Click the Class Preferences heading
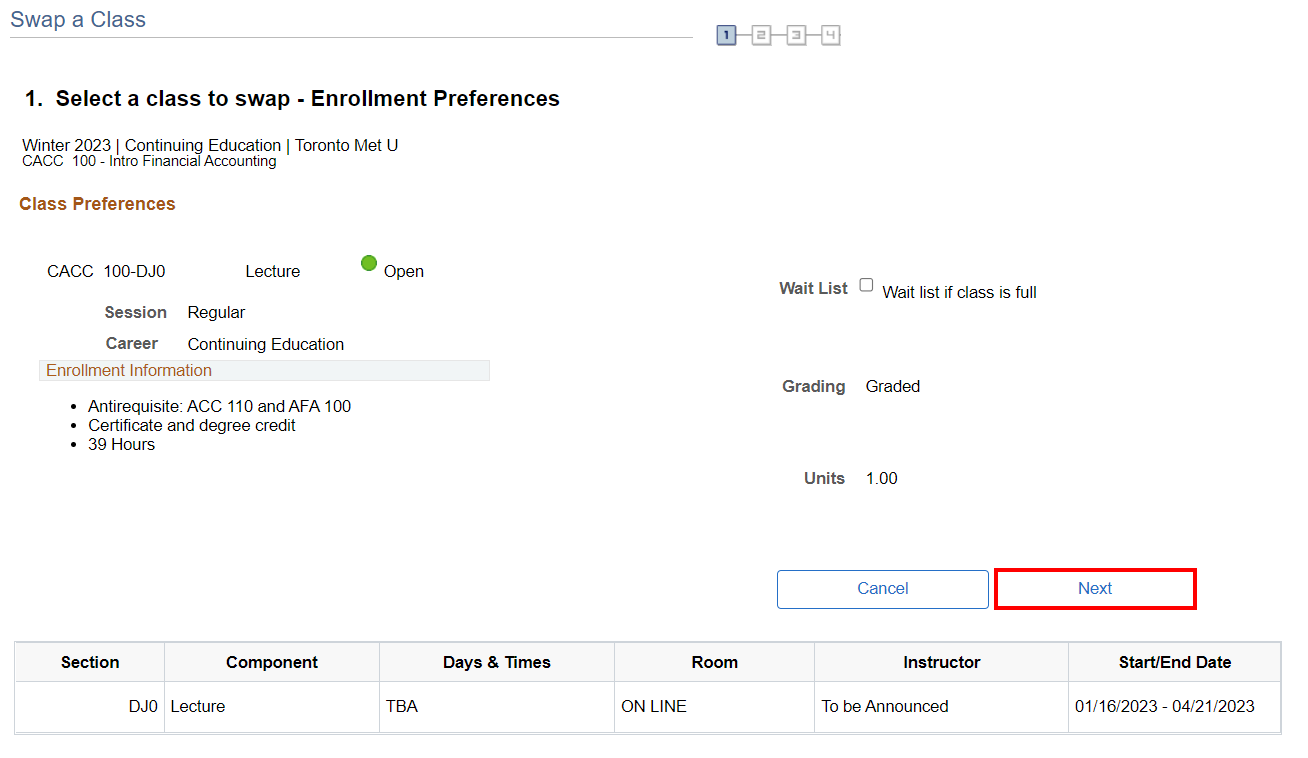 point(97,204)
